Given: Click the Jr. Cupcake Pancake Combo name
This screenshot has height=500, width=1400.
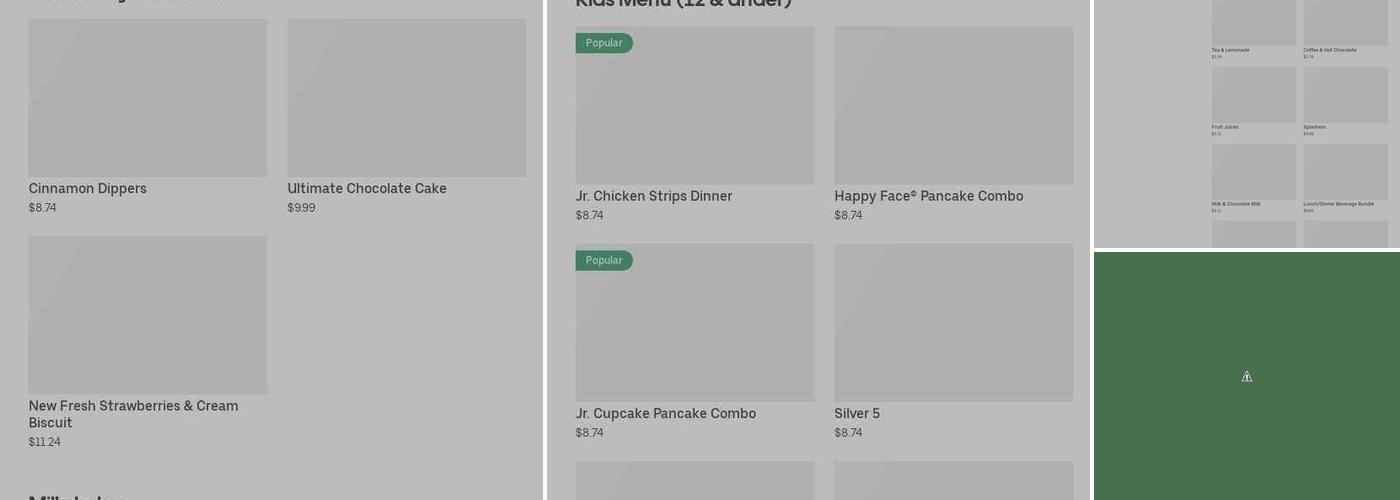Looking at the screenshot, I should [665, 413].
